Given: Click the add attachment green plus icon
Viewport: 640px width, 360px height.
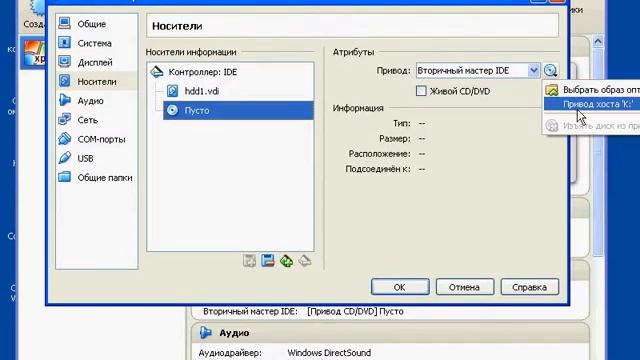Looking at the screenshot, I should tap(286, 260).
